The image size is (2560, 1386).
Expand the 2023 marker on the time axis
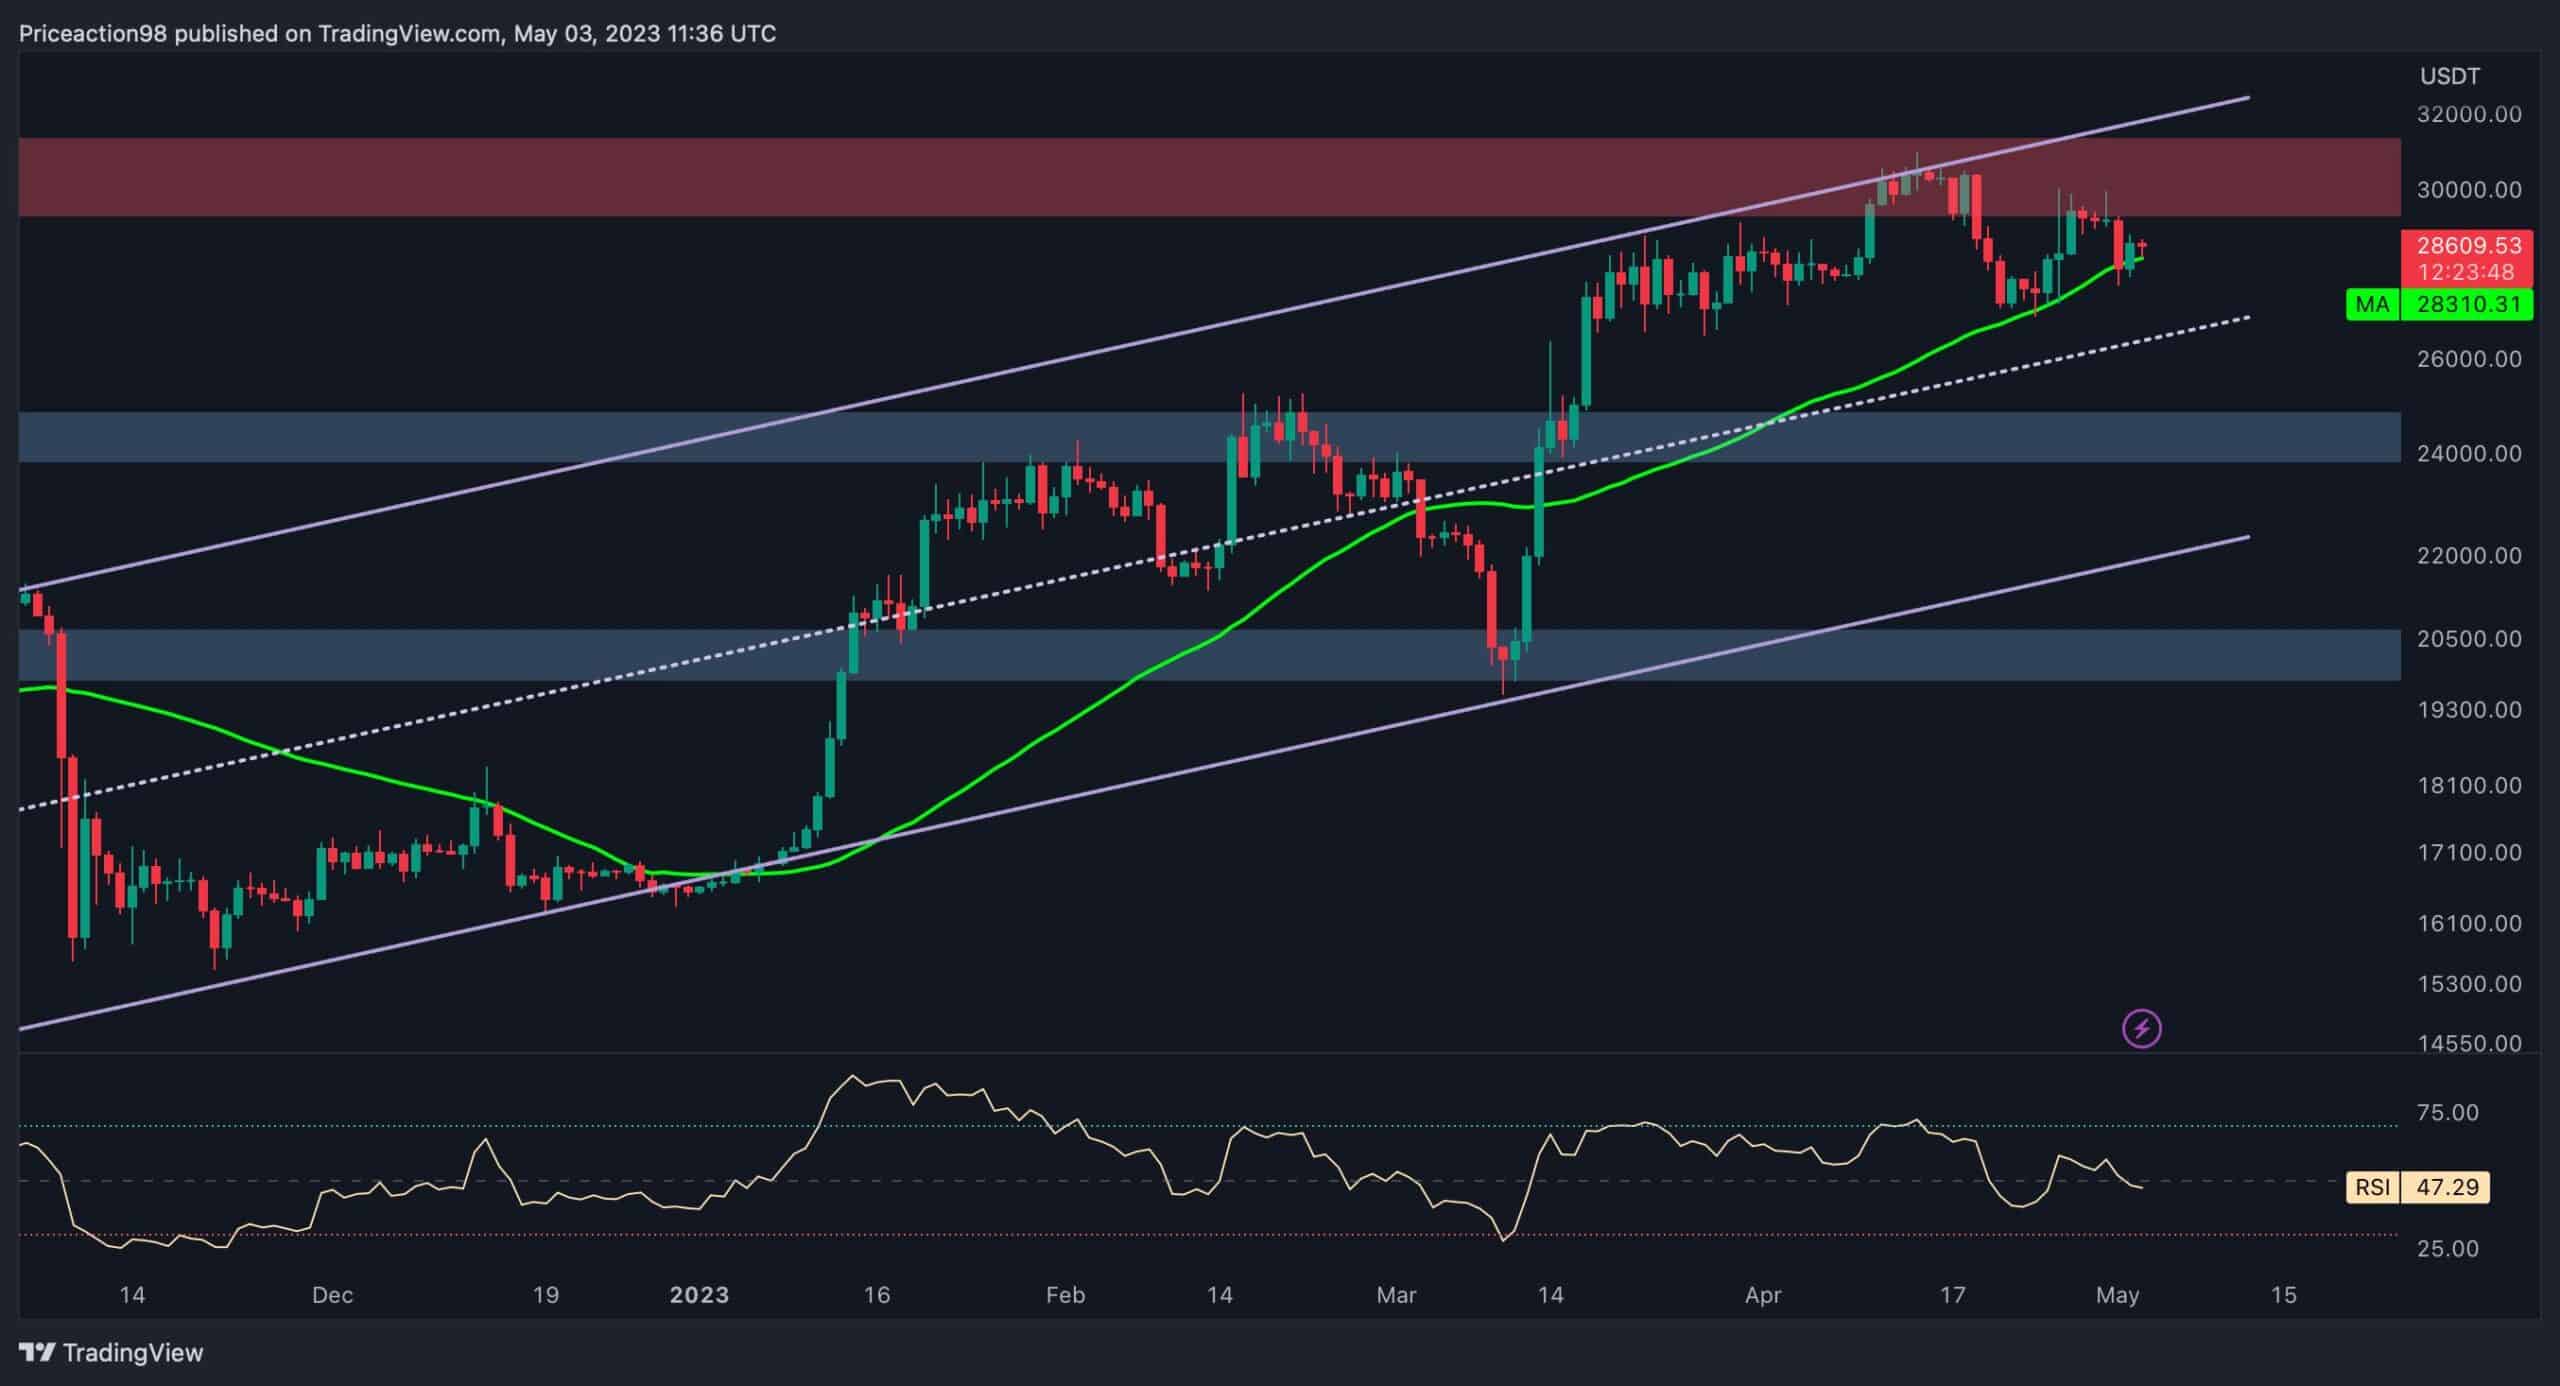click(x=699, y=1294)
